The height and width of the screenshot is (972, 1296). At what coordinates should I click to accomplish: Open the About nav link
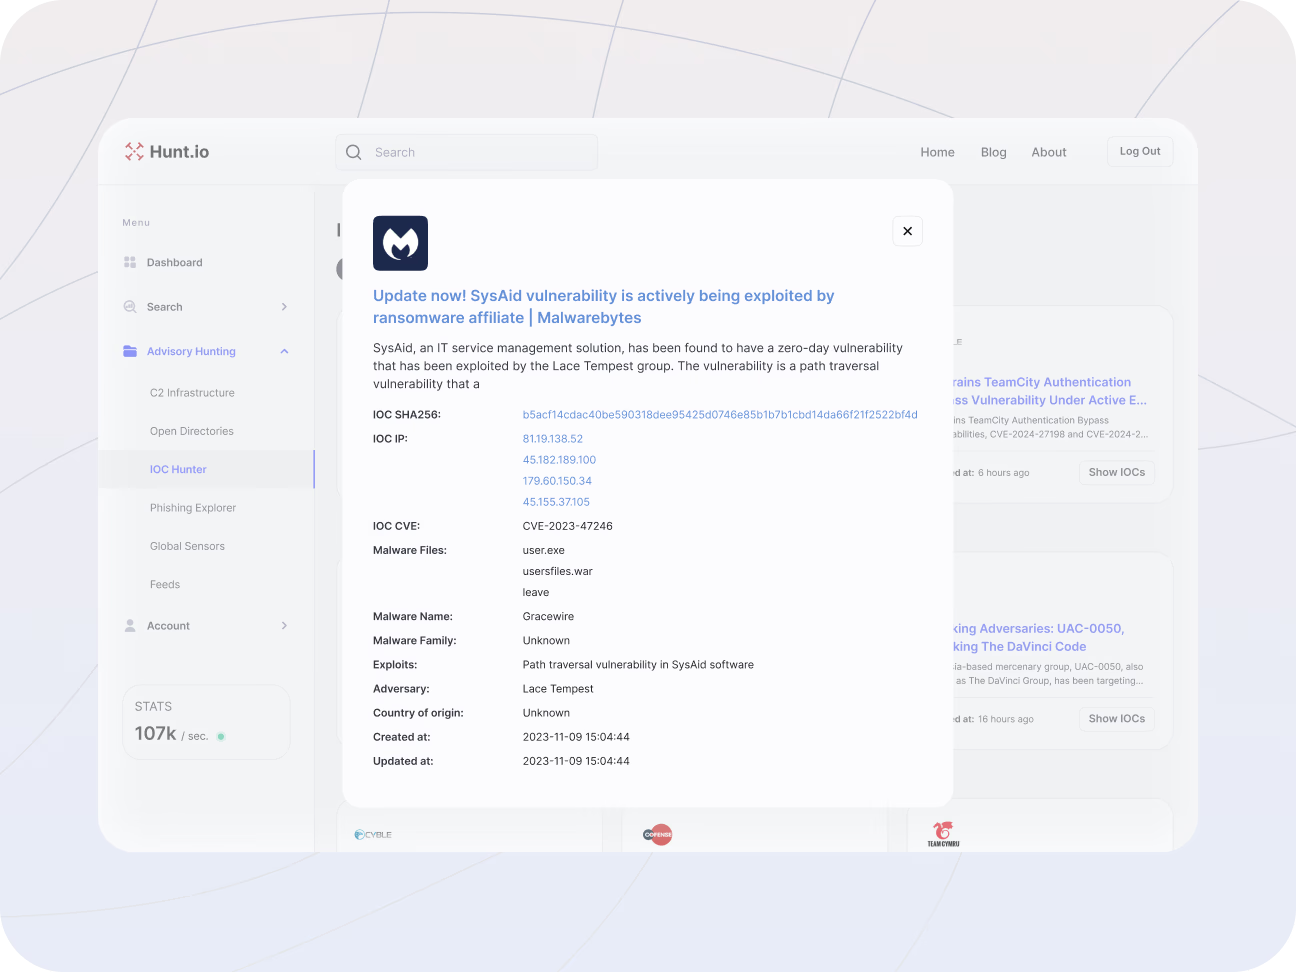pyautogui.click(x=1049, y=152)
